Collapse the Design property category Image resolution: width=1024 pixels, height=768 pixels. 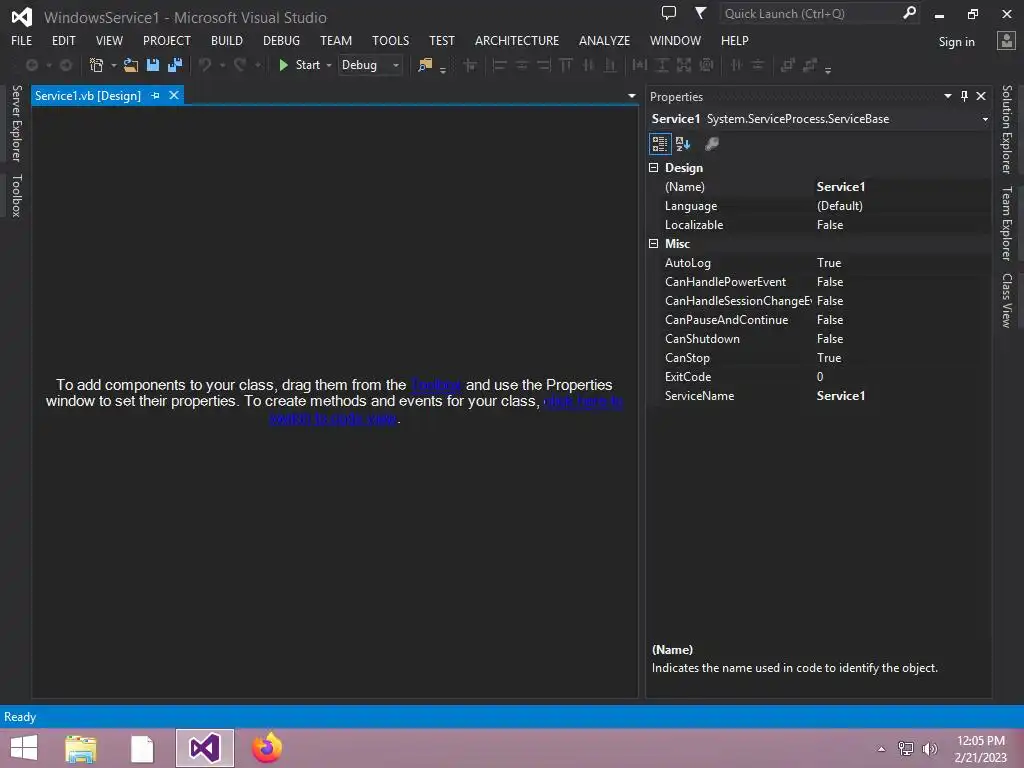coord(654,168)
